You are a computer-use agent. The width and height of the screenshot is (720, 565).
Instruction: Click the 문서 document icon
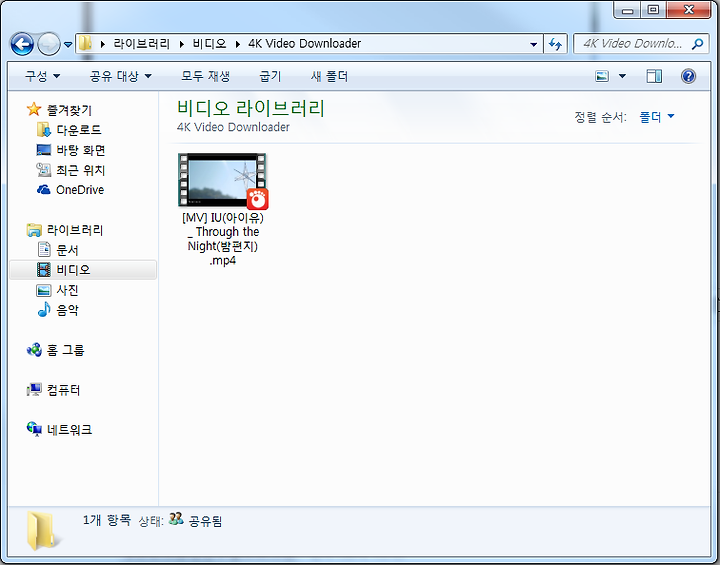44,249
